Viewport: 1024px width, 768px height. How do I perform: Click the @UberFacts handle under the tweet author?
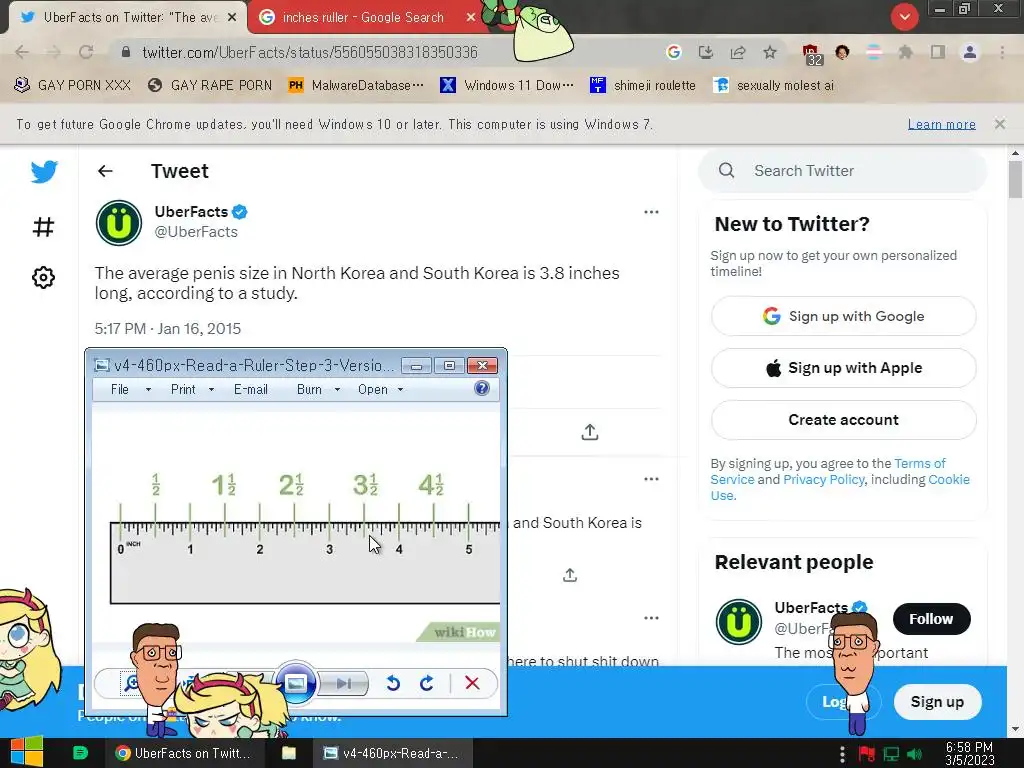click(x=196, y=232)
